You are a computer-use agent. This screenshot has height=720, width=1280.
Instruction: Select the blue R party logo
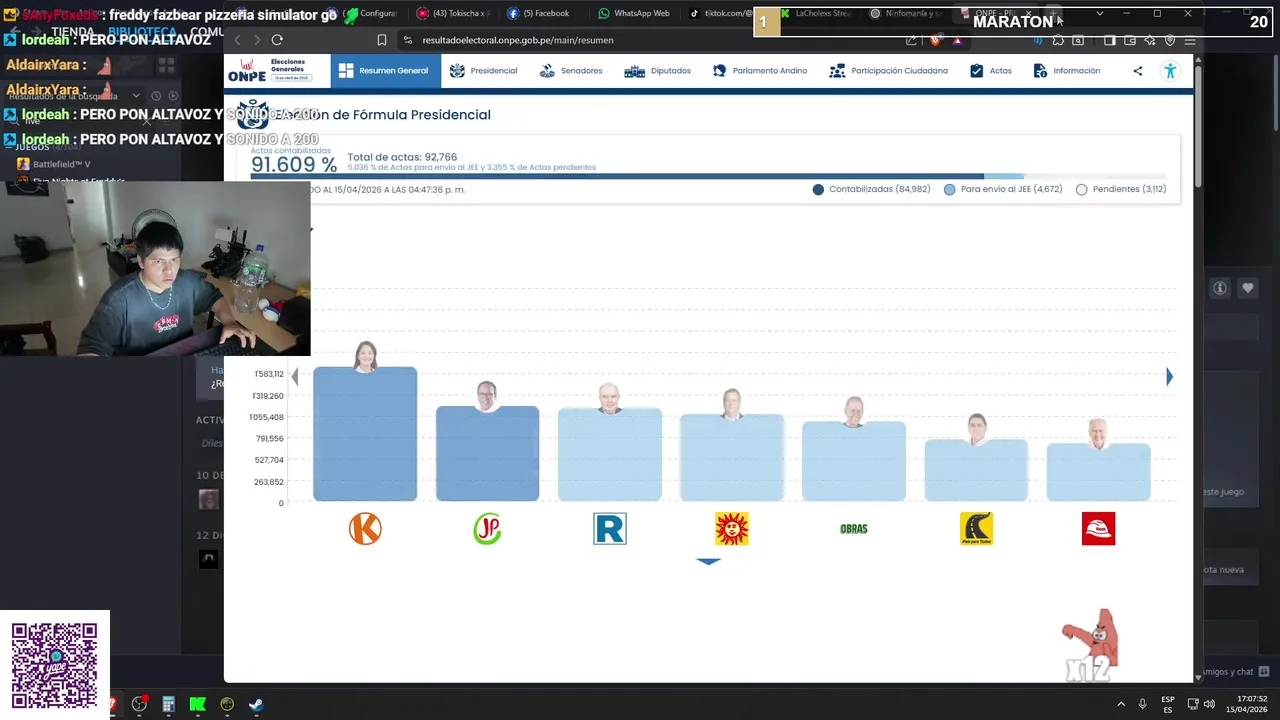point(610,528)
